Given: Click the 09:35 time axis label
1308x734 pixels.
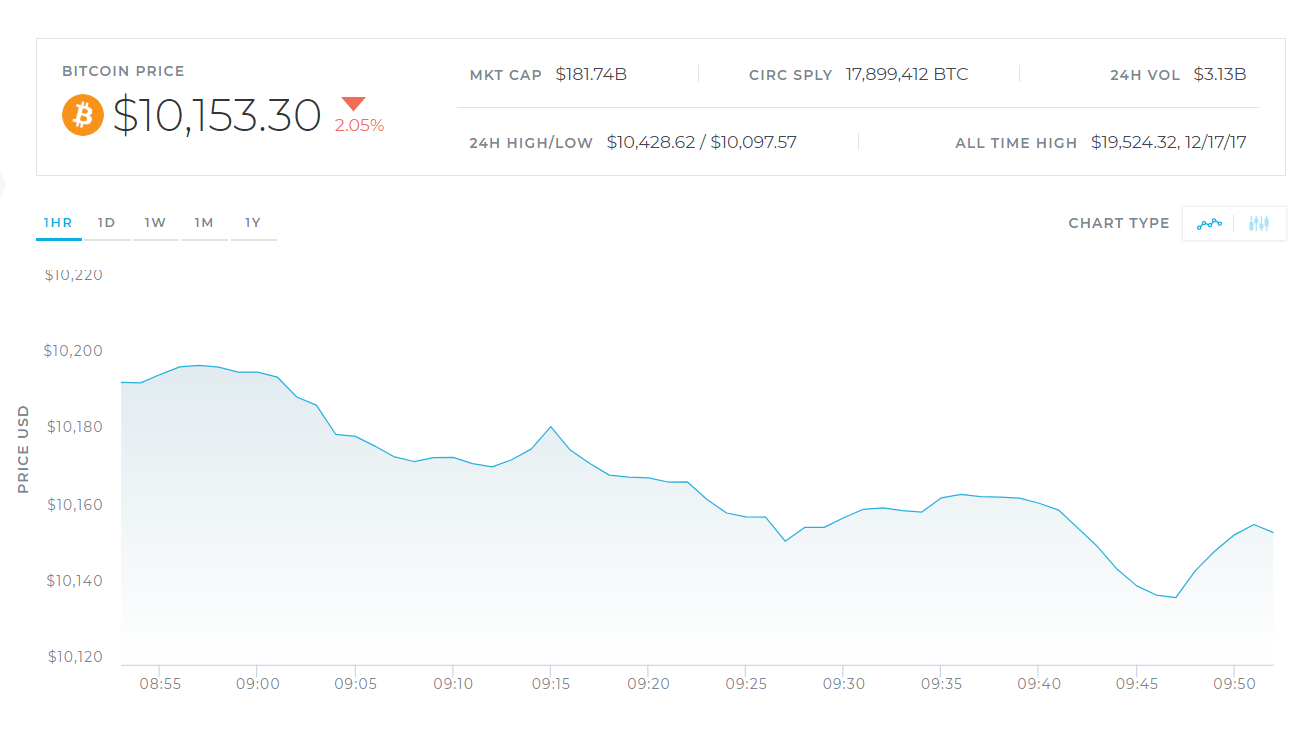Looking at the screenshot, I should (941, 684).
